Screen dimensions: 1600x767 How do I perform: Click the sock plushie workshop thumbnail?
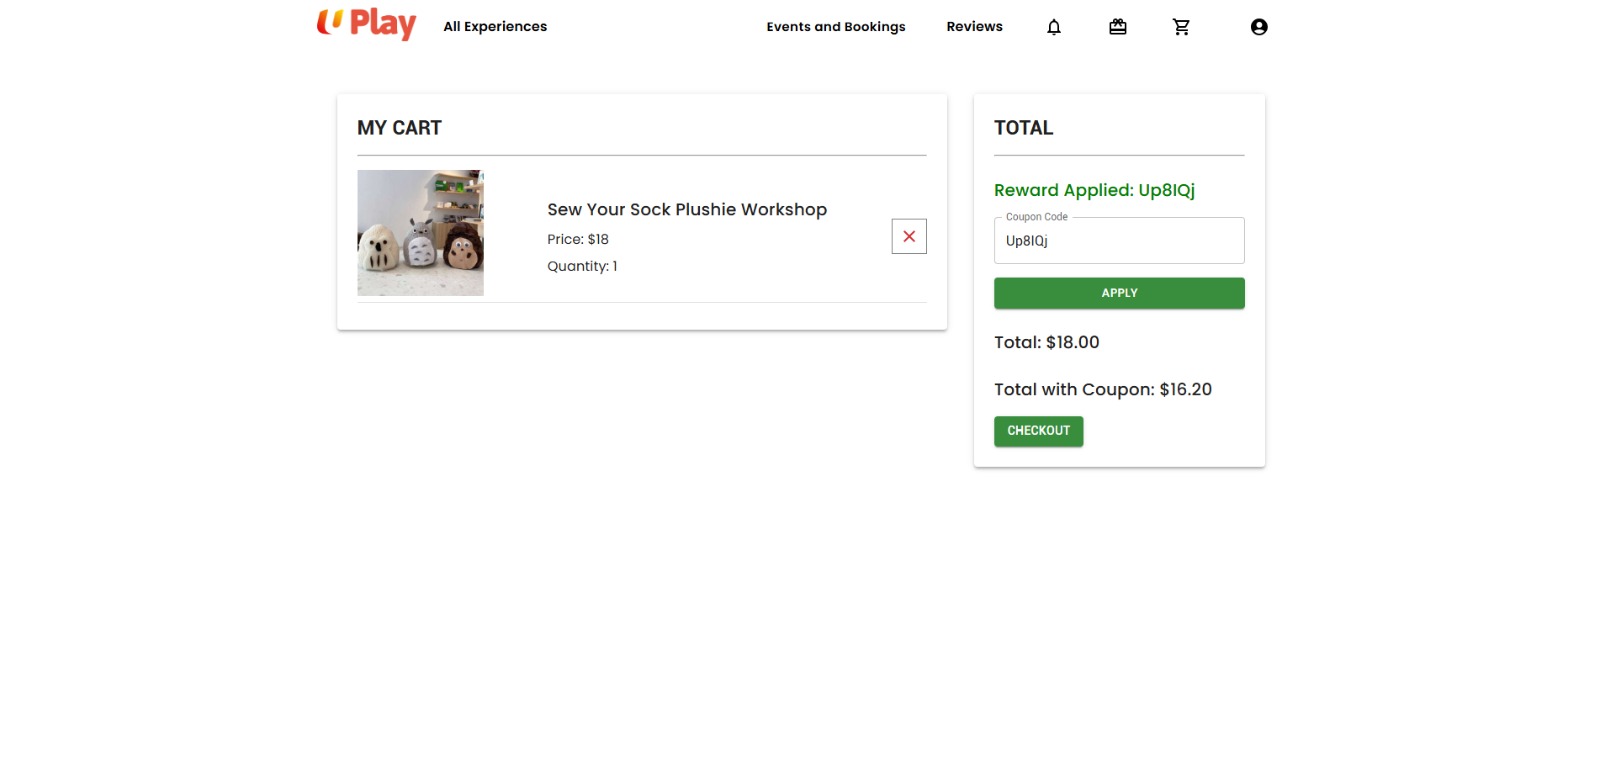(420, 233)
